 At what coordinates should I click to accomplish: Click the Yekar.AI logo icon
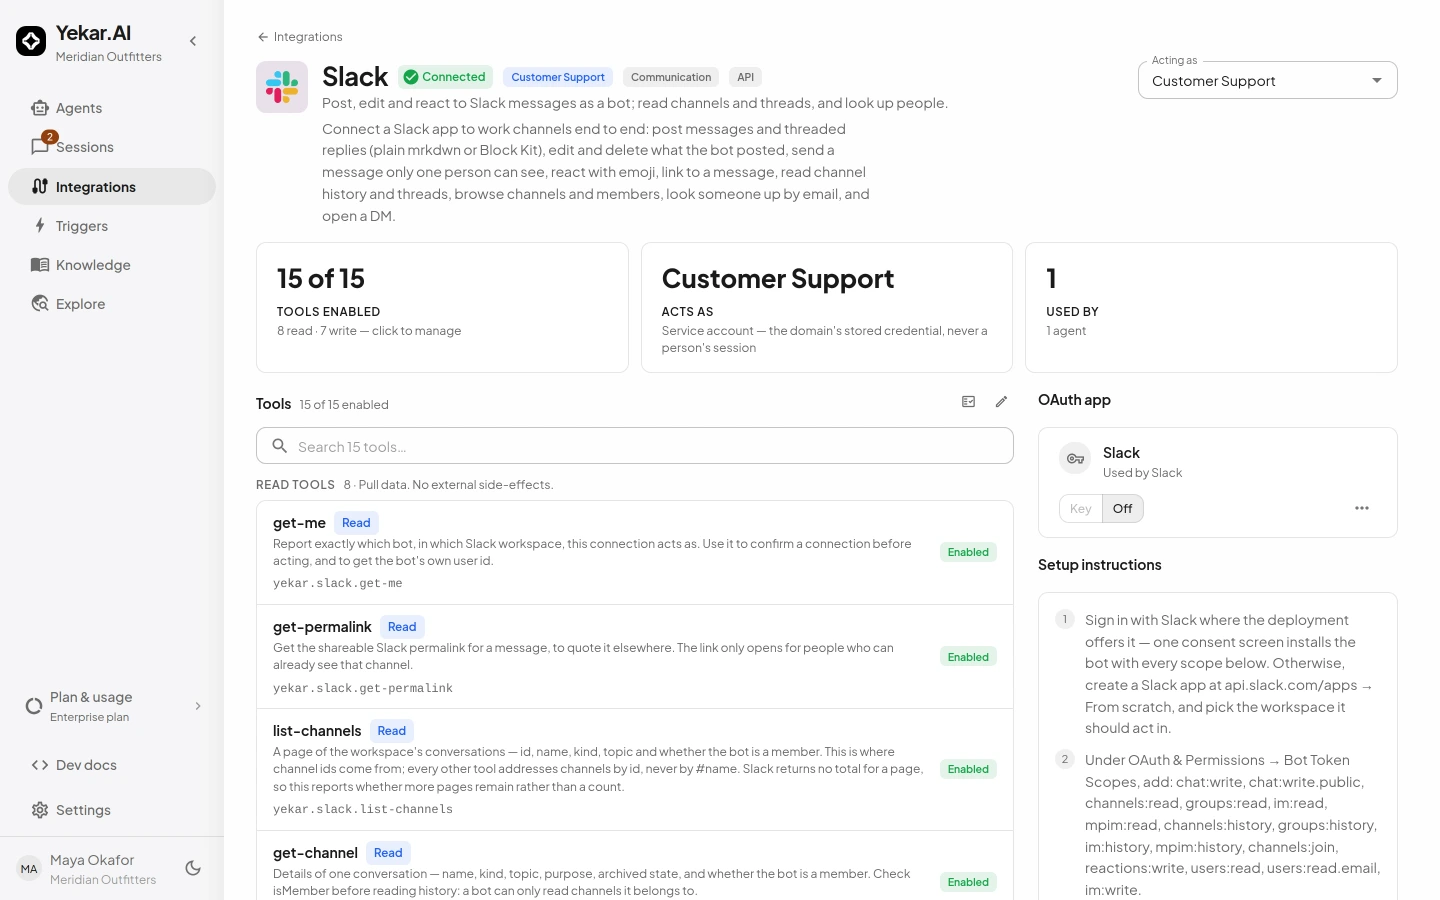31,41
